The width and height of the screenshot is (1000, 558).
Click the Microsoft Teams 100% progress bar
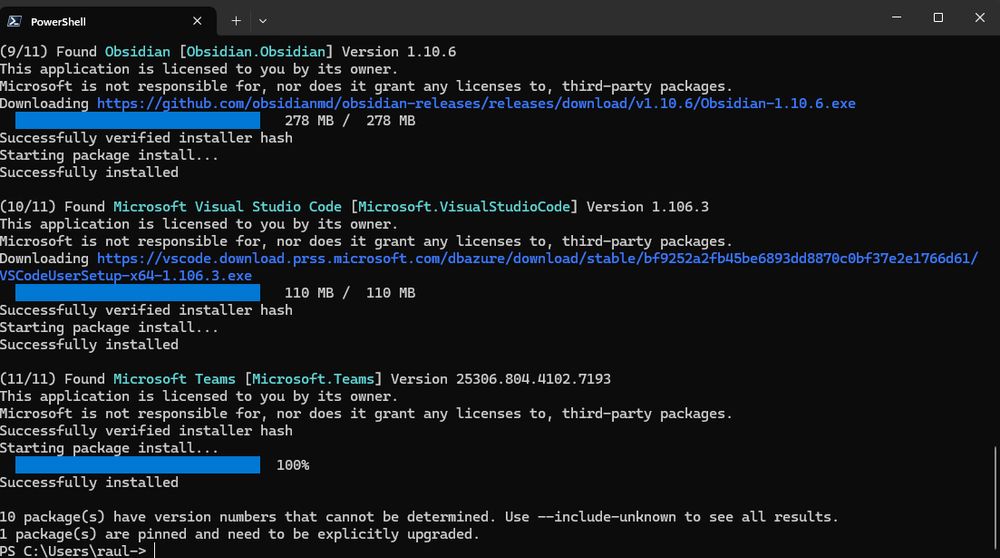138,465
